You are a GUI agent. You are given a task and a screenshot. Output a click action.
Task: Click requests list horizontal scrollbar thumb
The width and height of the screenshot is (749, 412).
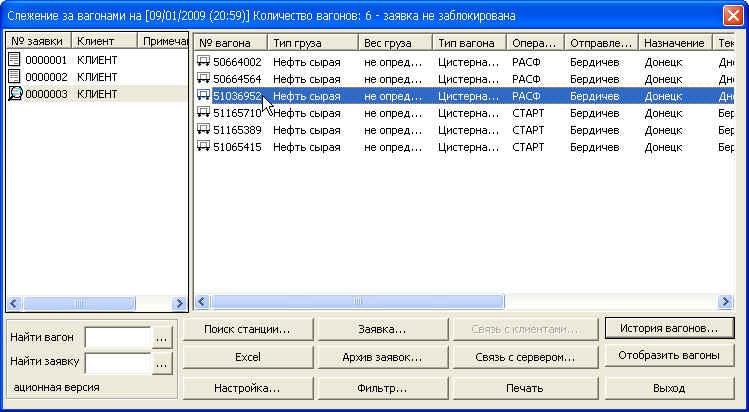80,303
